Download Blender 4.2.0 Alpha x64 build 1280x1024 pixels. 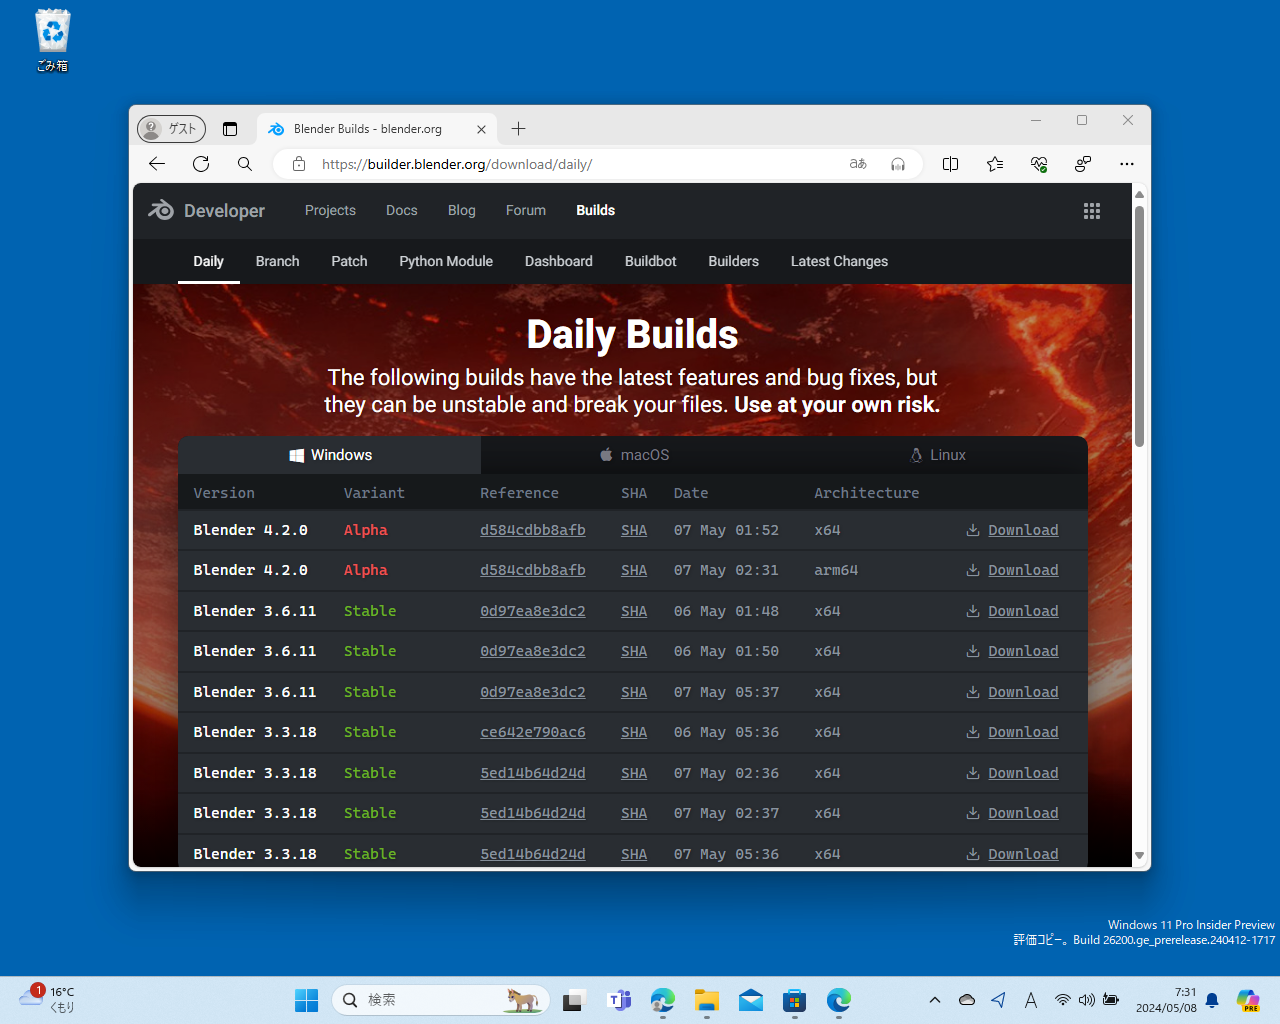(x=1012, y=530)
